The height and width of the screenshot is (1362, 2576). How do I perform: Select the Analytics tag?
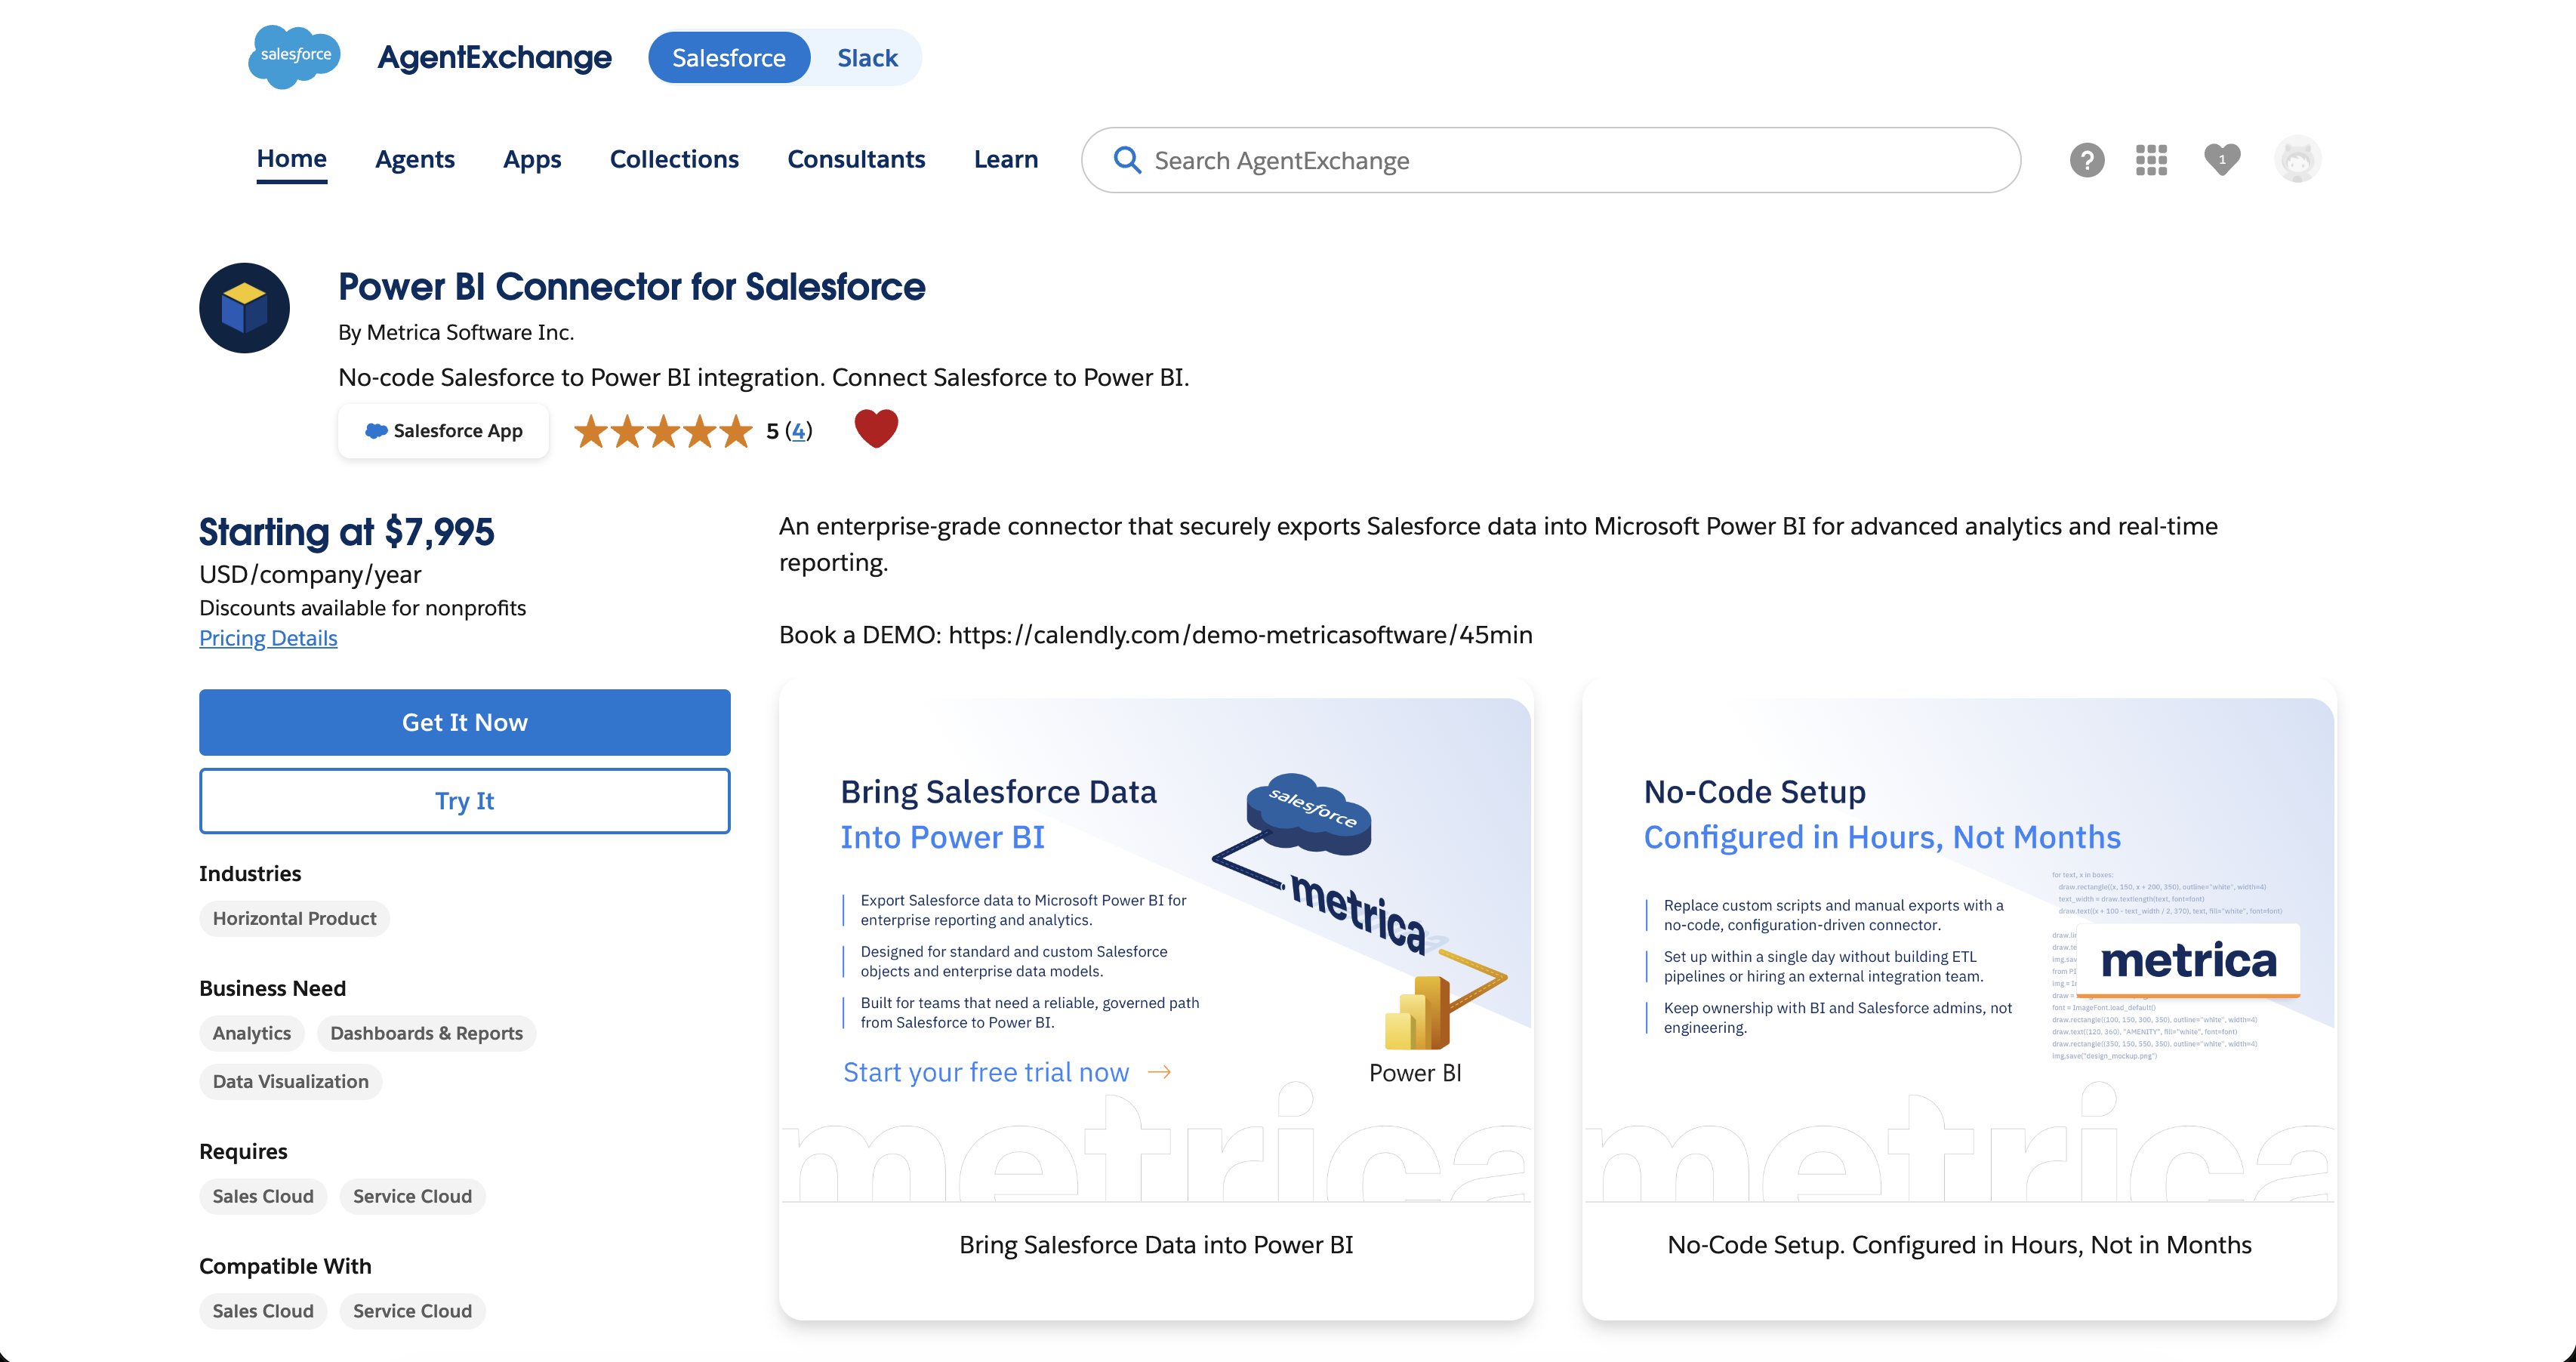click(251, 1033)
